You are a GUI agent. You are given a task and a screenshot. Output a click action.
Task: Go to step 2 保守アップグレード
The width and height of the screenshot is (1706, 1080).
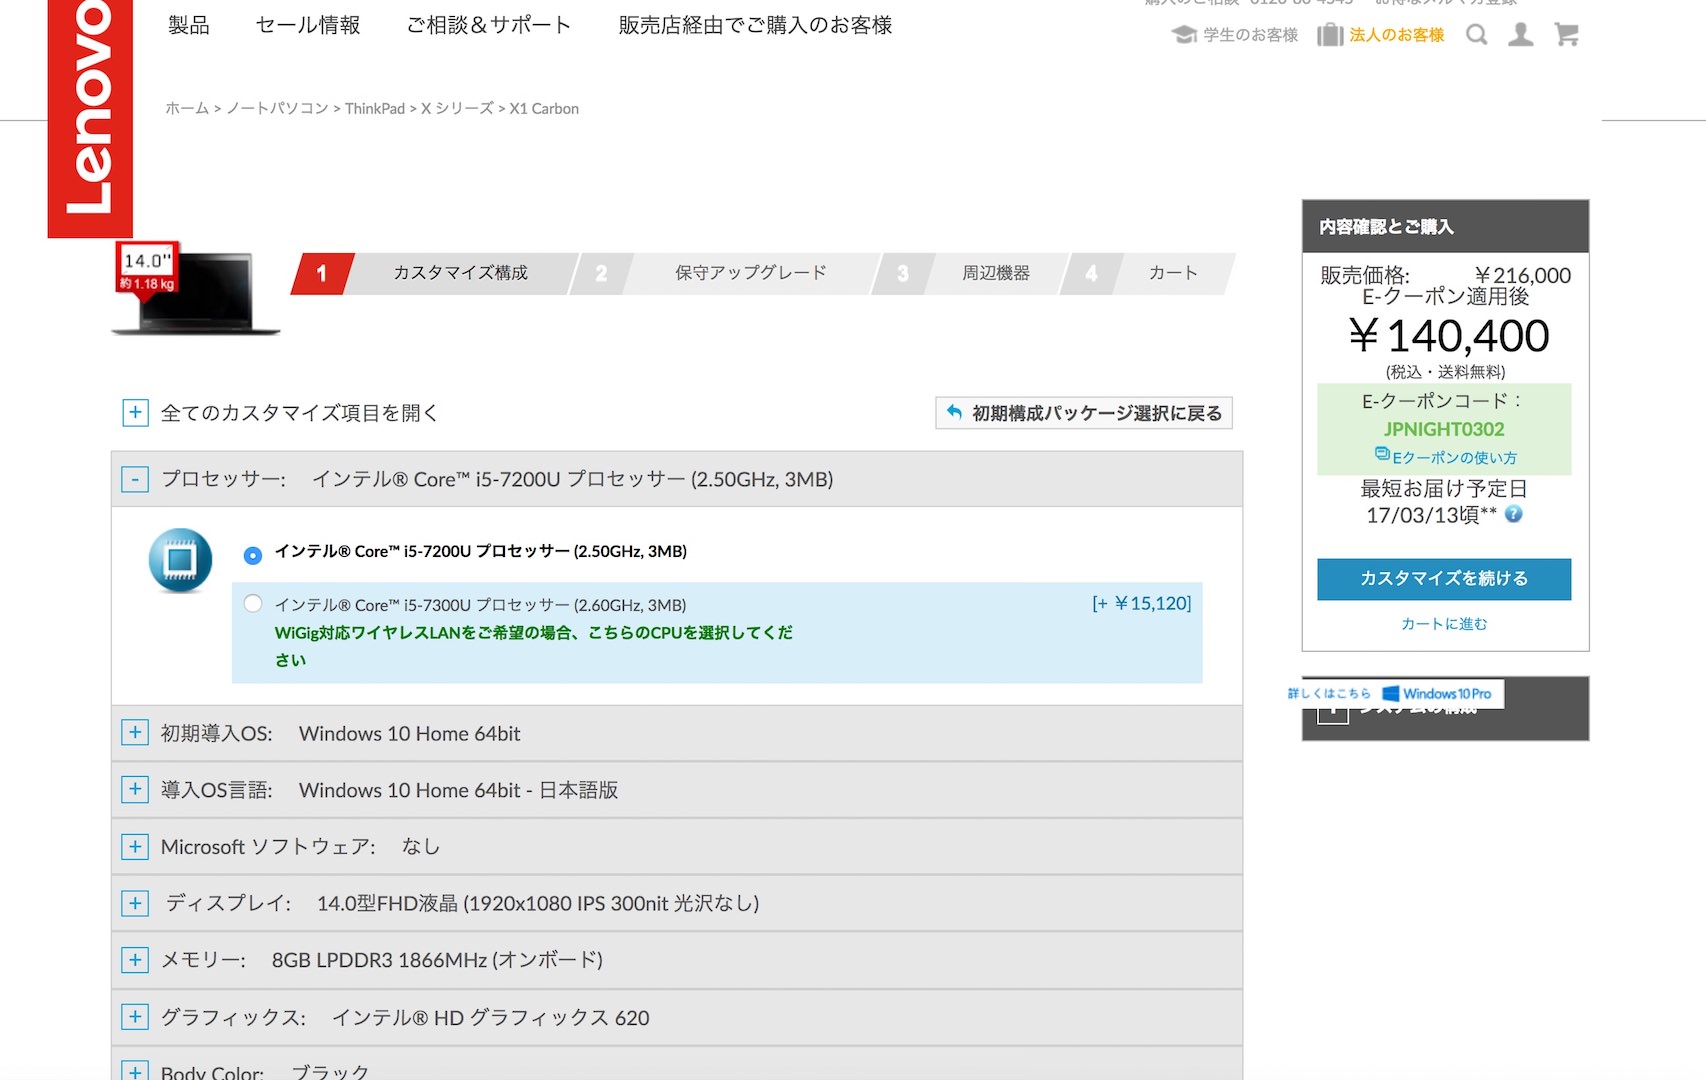[726, 273]
